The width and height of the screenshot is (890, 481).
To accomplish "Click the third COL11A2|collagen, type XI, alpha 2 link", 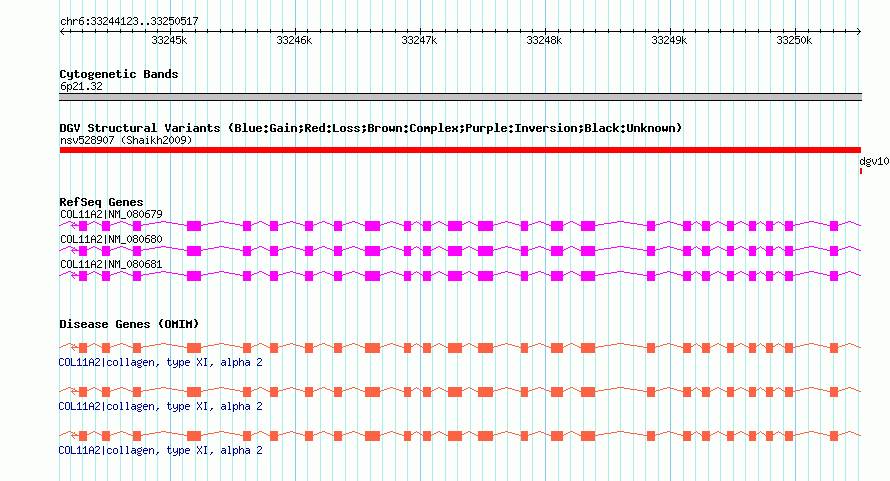I will click(x=161, y=450).
